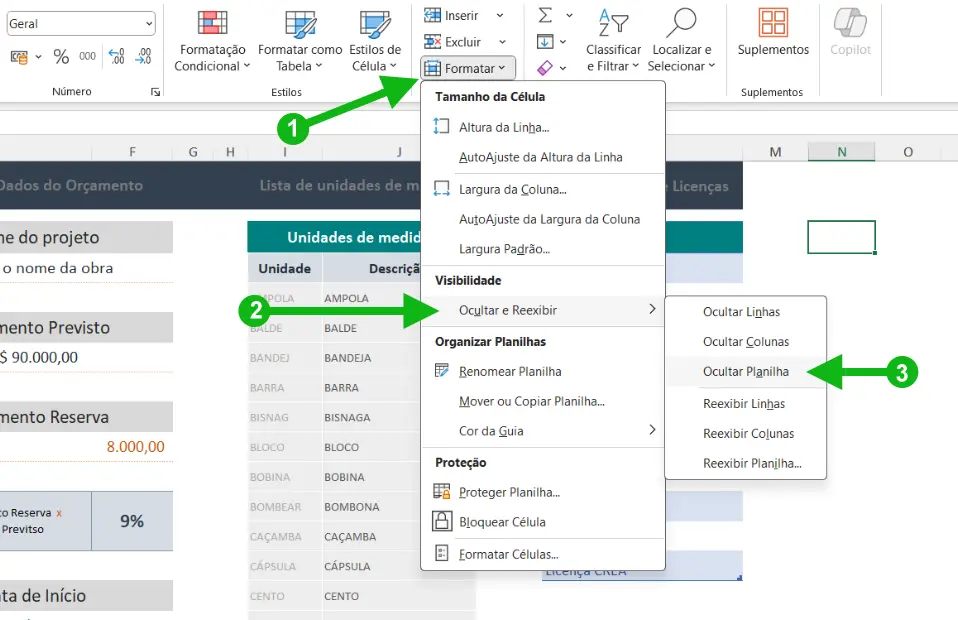Choose Largura Padrão menu item
958x620 pixels.
tap(543, 249)
